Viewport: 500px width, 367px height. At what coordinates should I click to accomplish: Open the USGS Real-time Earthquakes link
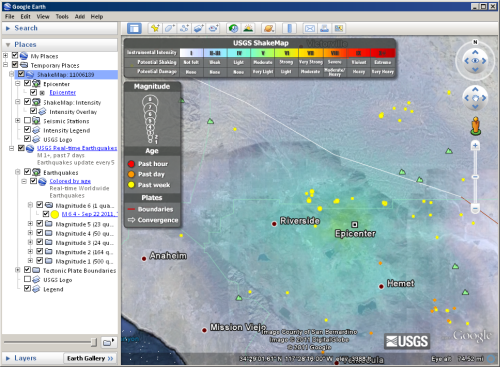(77, 148)
